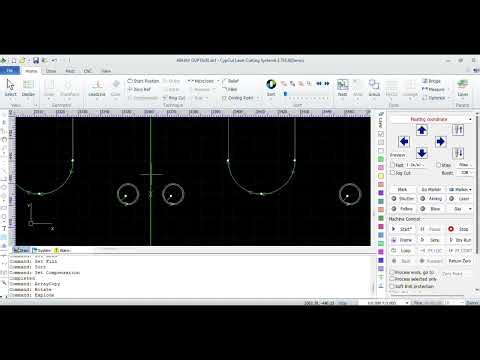Select the yellow layer color swatch
The width and height of the screenshot is (480, 360).
coord(381,176)
